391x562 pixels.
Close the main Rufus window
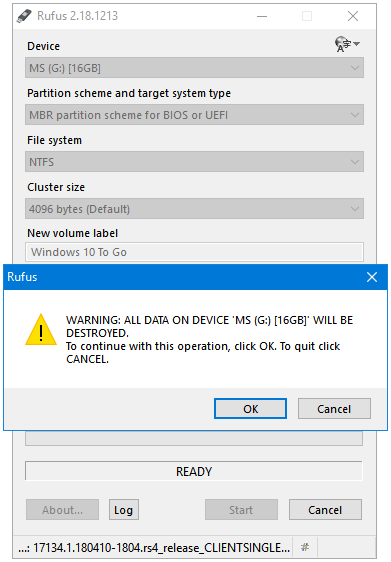pyautogui.click(x=353, y=16)
